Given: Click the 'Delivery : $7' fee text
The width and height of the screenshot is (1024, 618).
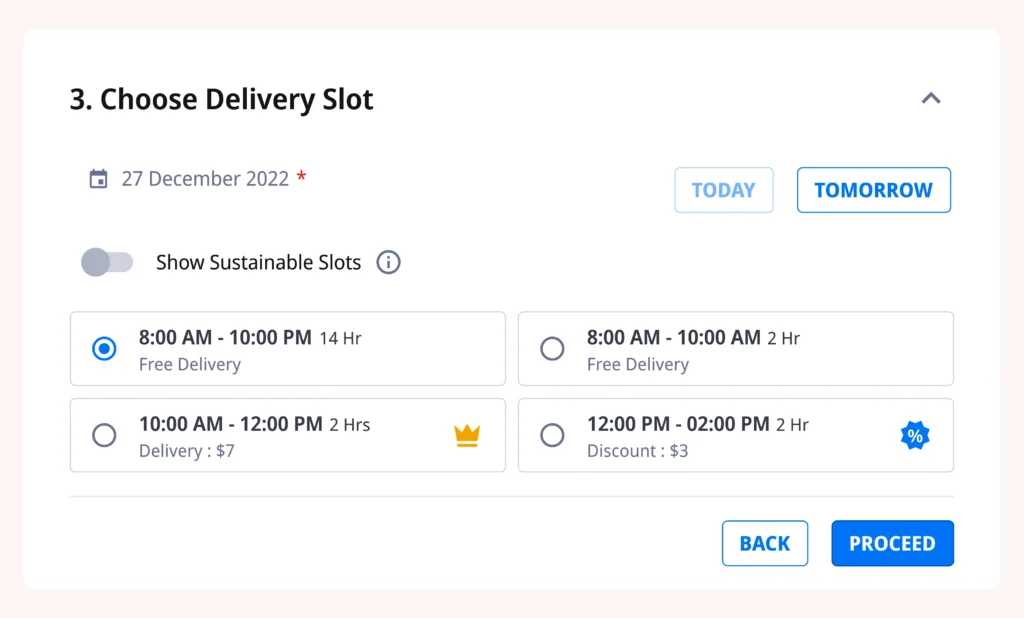Looking at the screenshot, I should (x=187, y=451).
